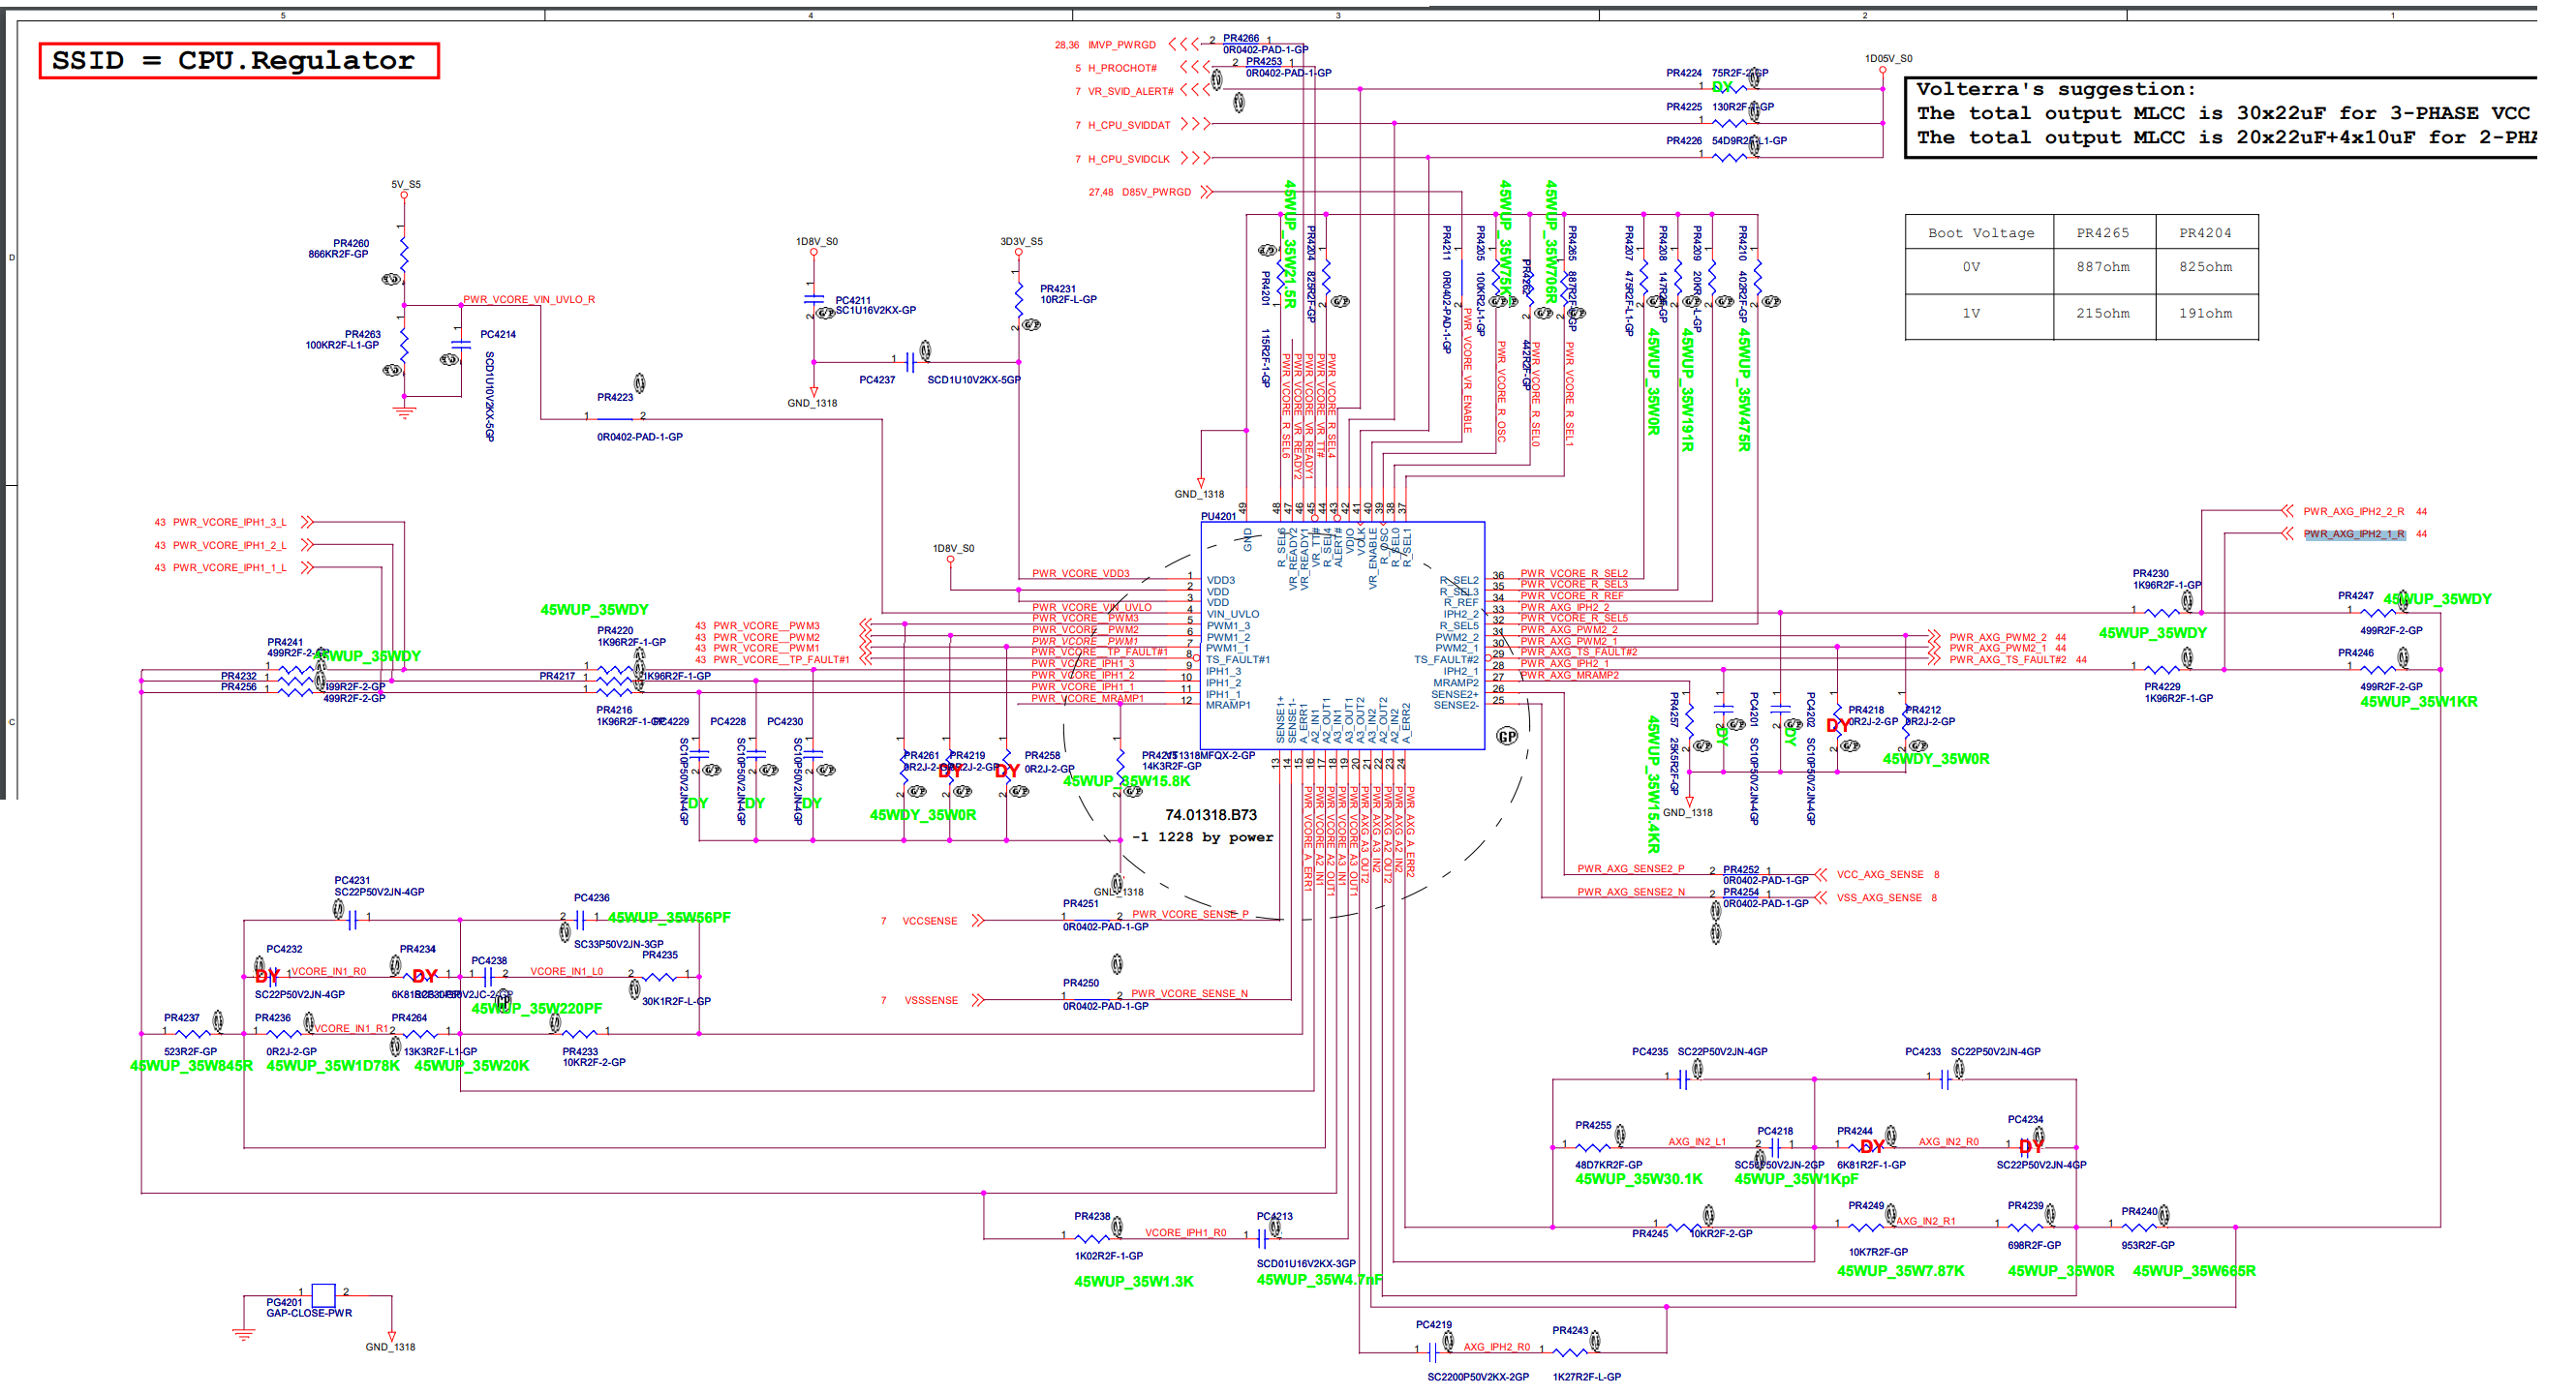Select the PC4214 capacitor symbol

point(460,344)
